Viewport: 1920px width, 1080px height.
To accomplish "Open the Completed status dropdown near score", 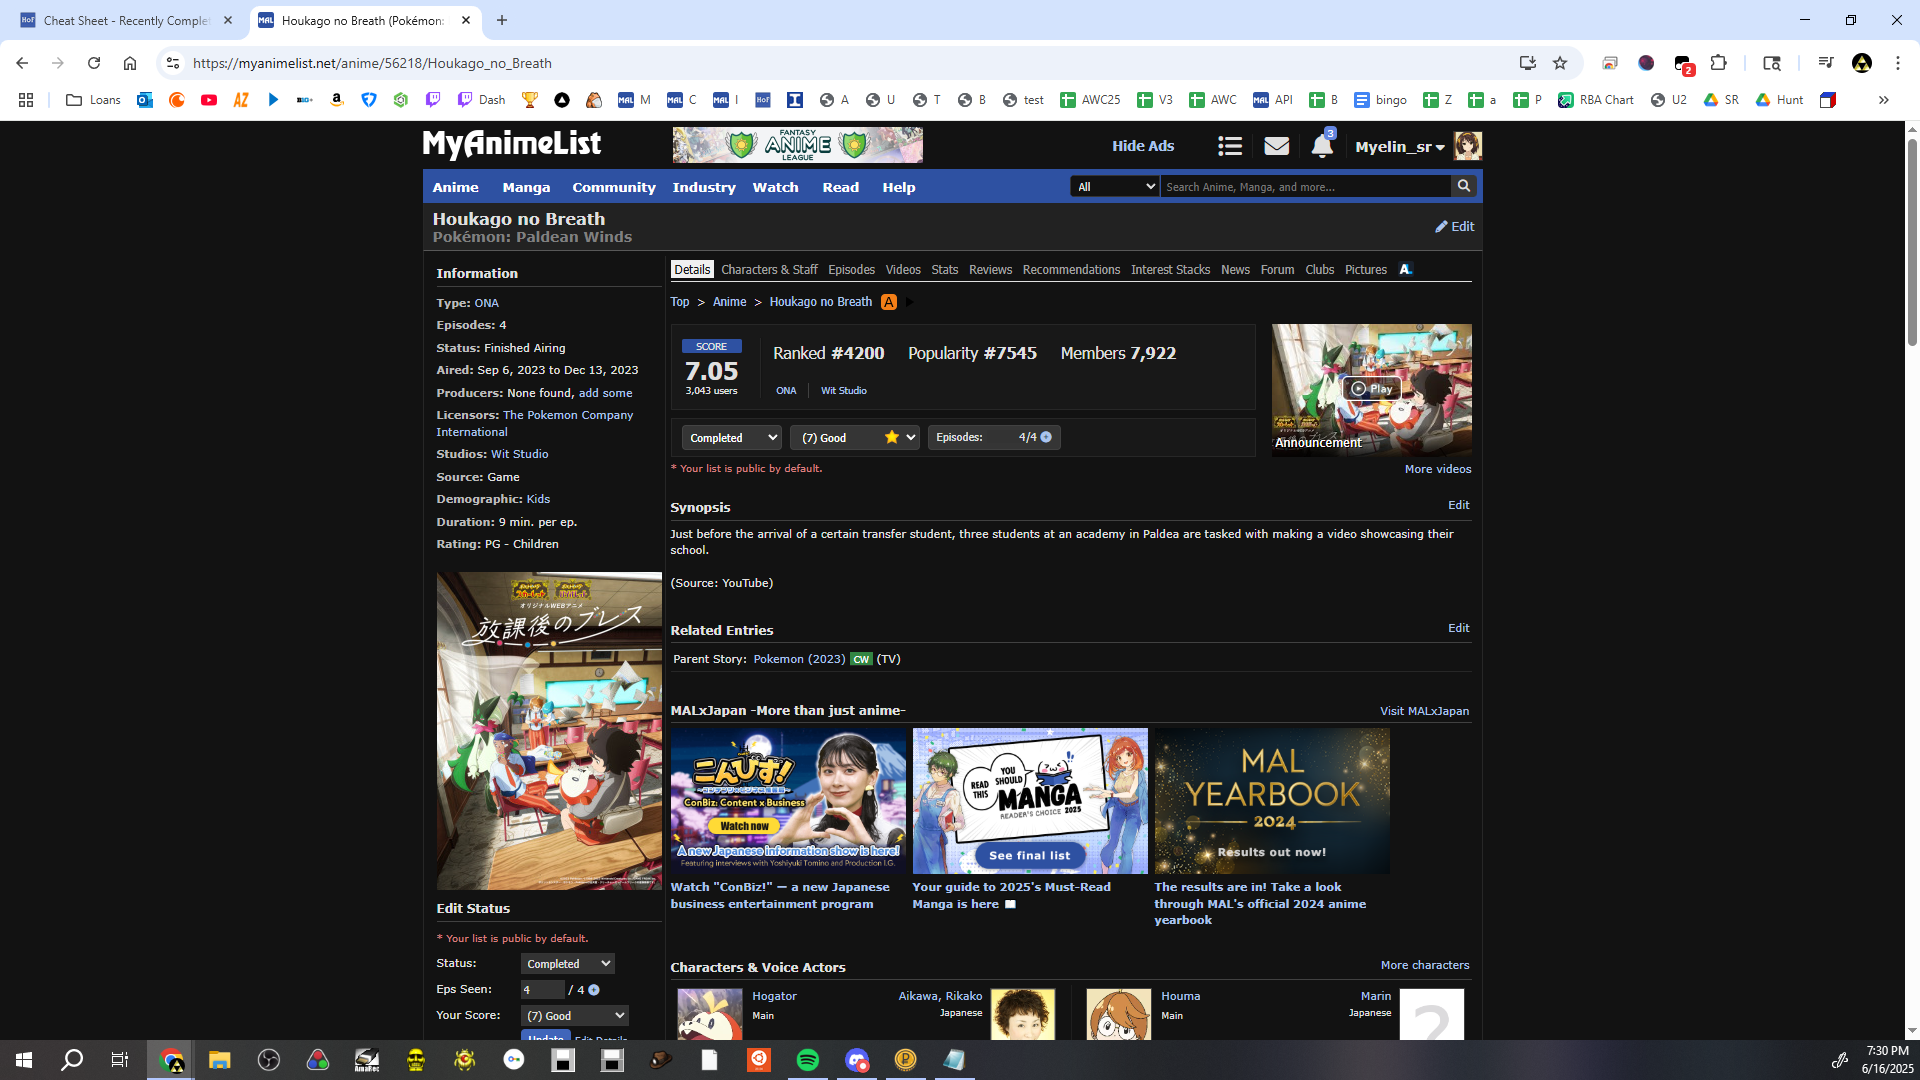I will 732,438.
